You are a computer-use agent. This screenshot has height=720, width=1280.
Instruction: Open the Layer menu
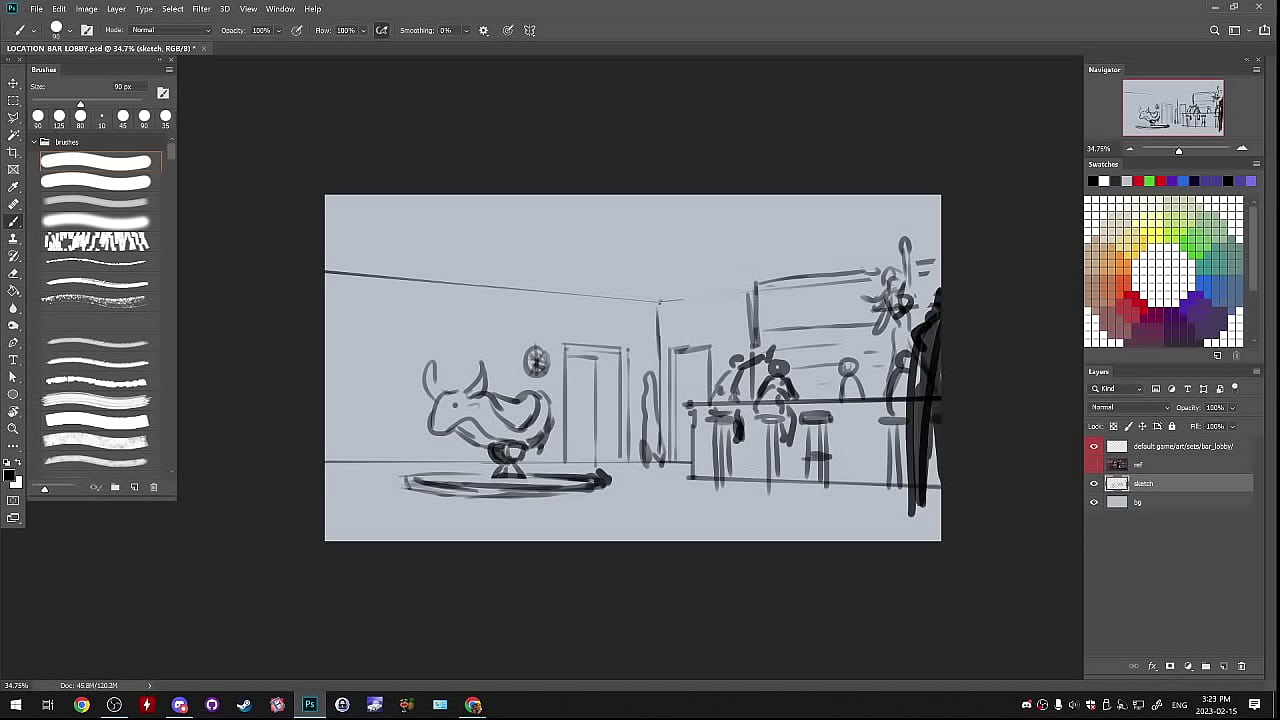click(x=116, y=9)
